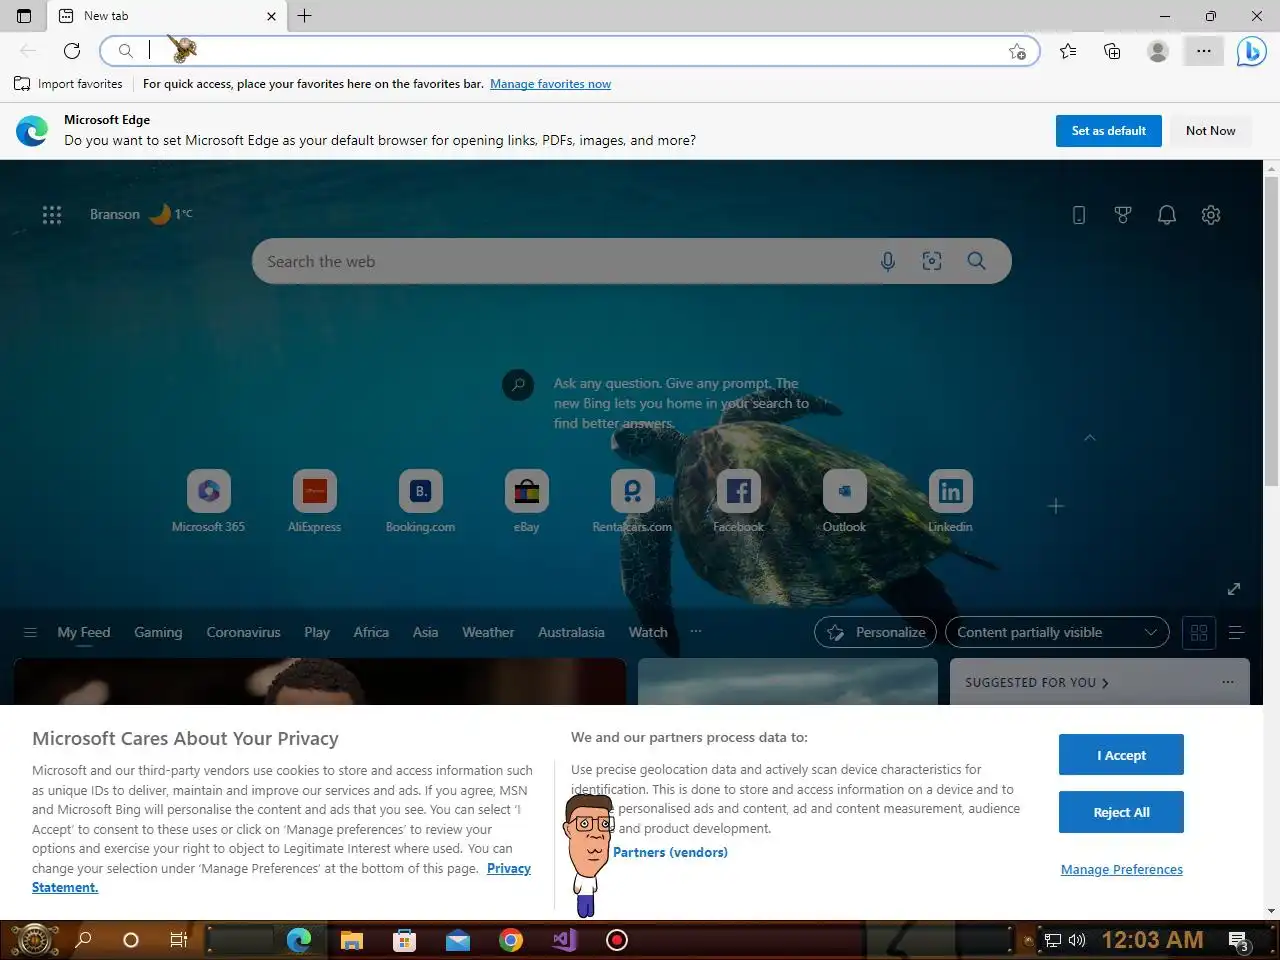Add a new quick link site
This screenshot has width=1280, height=960.
click(1056, 506)
